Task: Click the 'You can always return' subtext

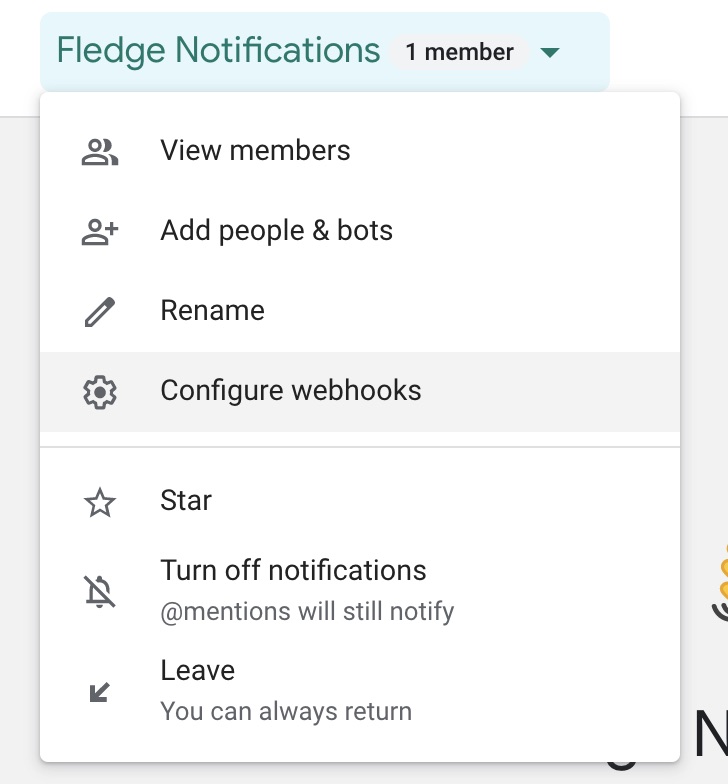Action: tap(286, 712)
